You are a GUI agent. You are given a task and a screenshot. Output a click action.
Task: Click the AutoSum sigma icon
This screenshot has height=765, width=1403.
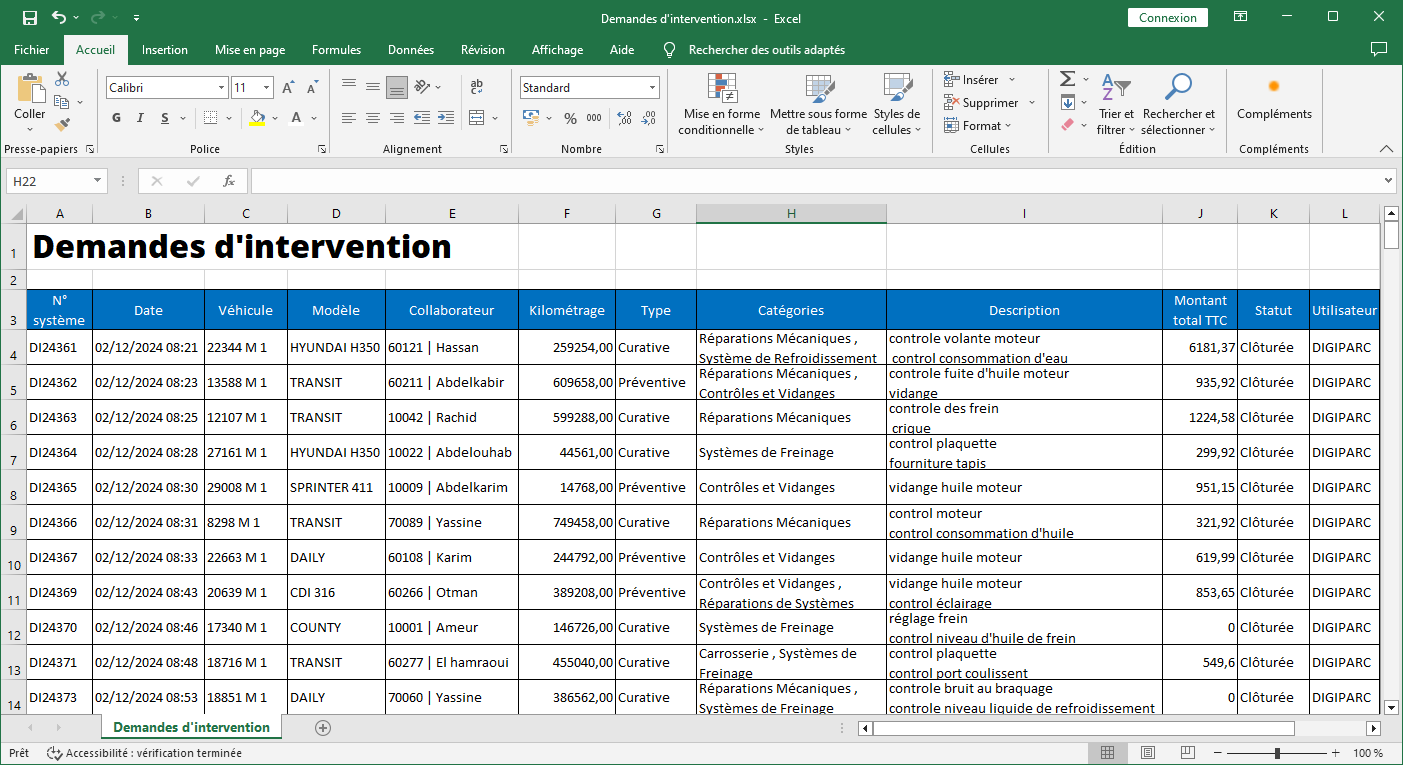point(1067,79)
